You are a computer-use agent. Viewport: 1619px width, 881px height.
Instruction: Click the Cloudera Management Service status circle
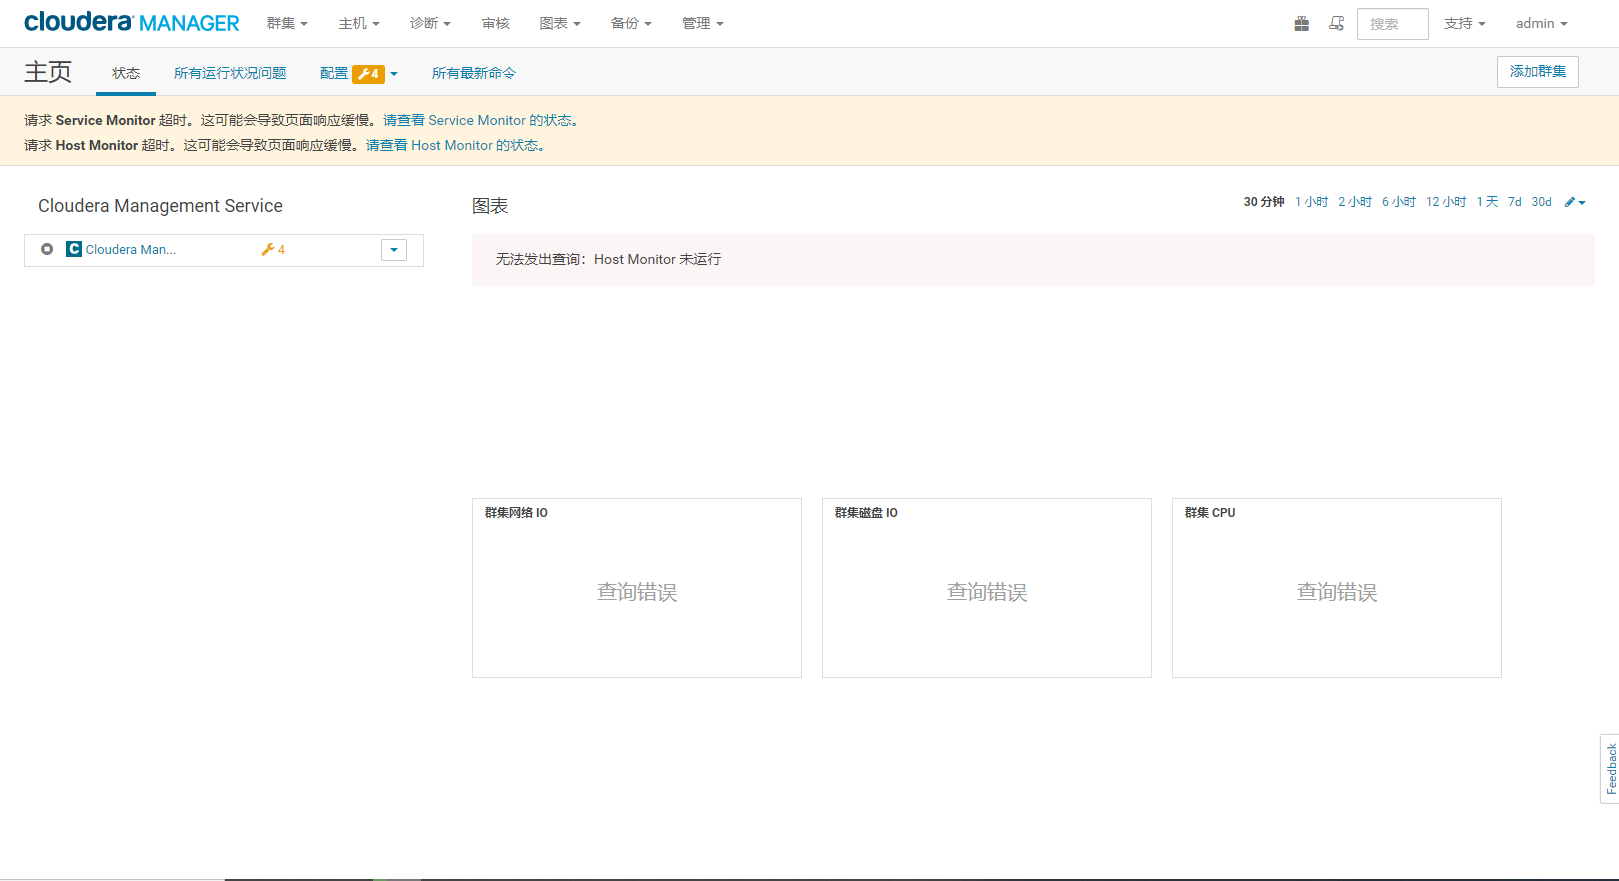[x=47, y=249]
